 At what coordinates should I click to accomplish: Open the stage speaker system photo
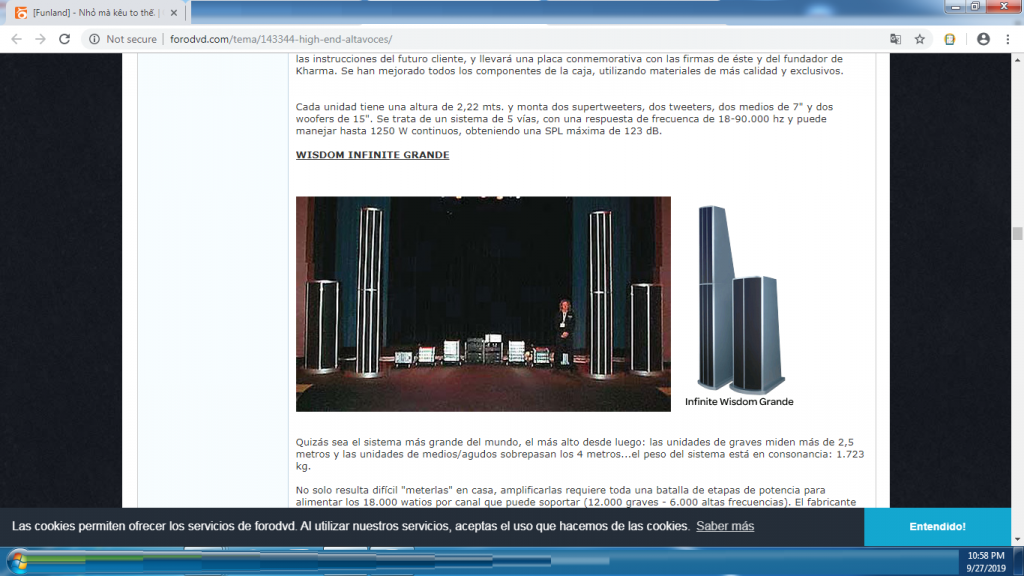[x=483, y=304]
